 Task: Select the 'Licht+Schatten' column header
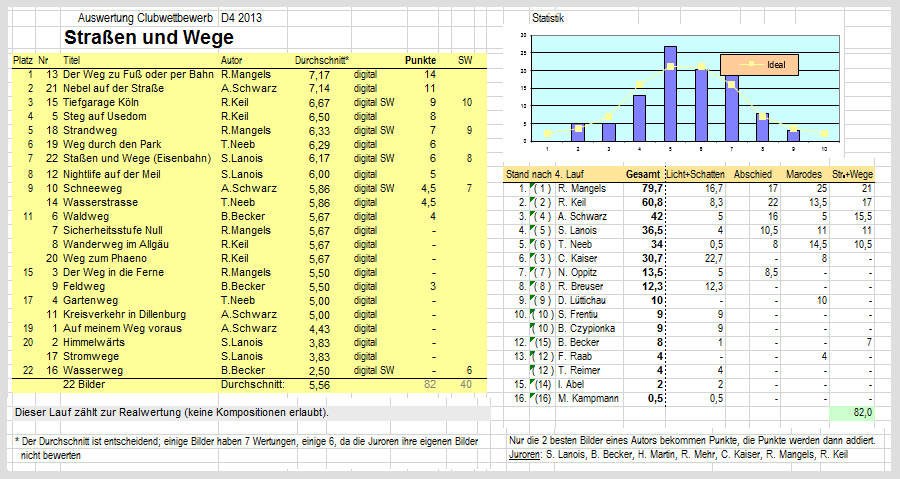[695, 175]
